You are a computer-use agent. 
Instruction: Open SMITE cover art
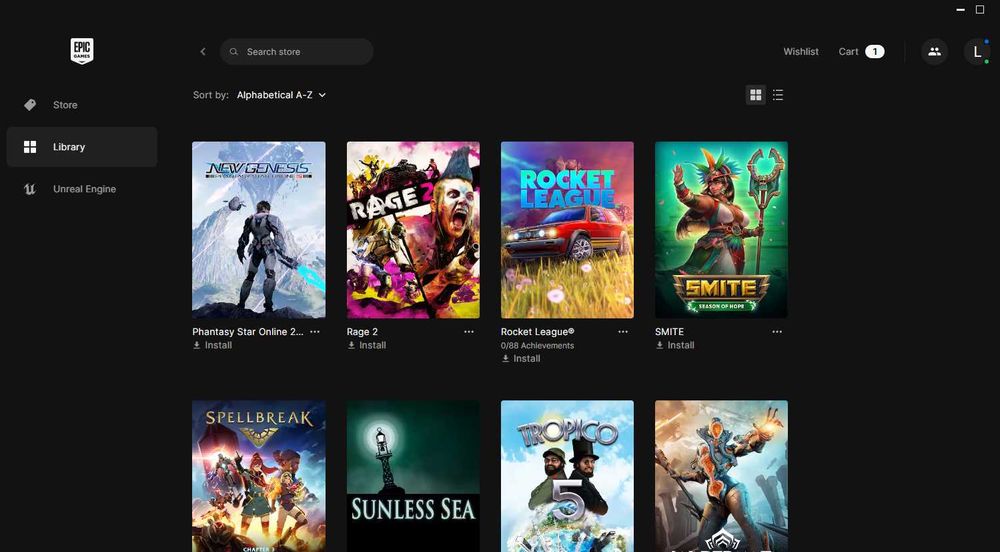[x=721, y=229]
